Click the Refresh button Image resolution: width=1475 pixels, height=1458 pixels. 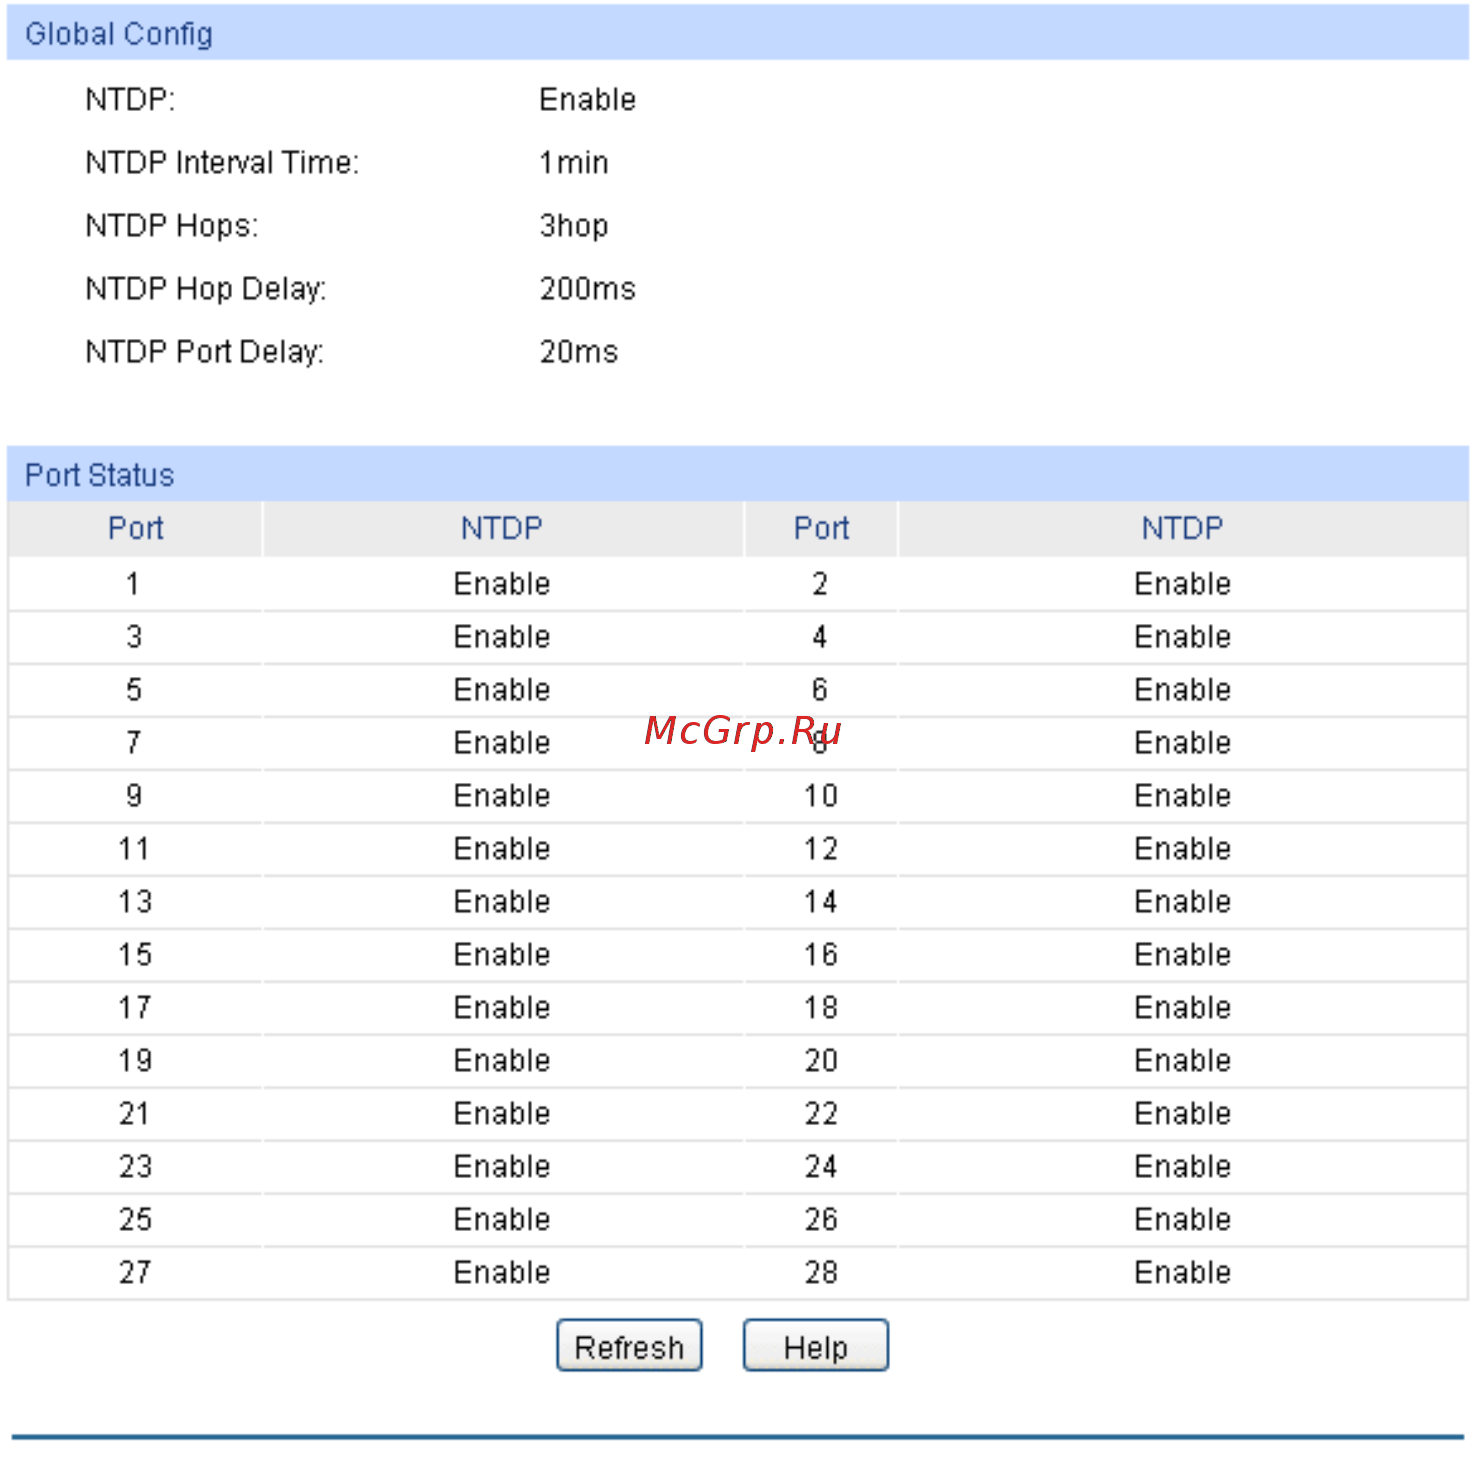(629, 1346)
